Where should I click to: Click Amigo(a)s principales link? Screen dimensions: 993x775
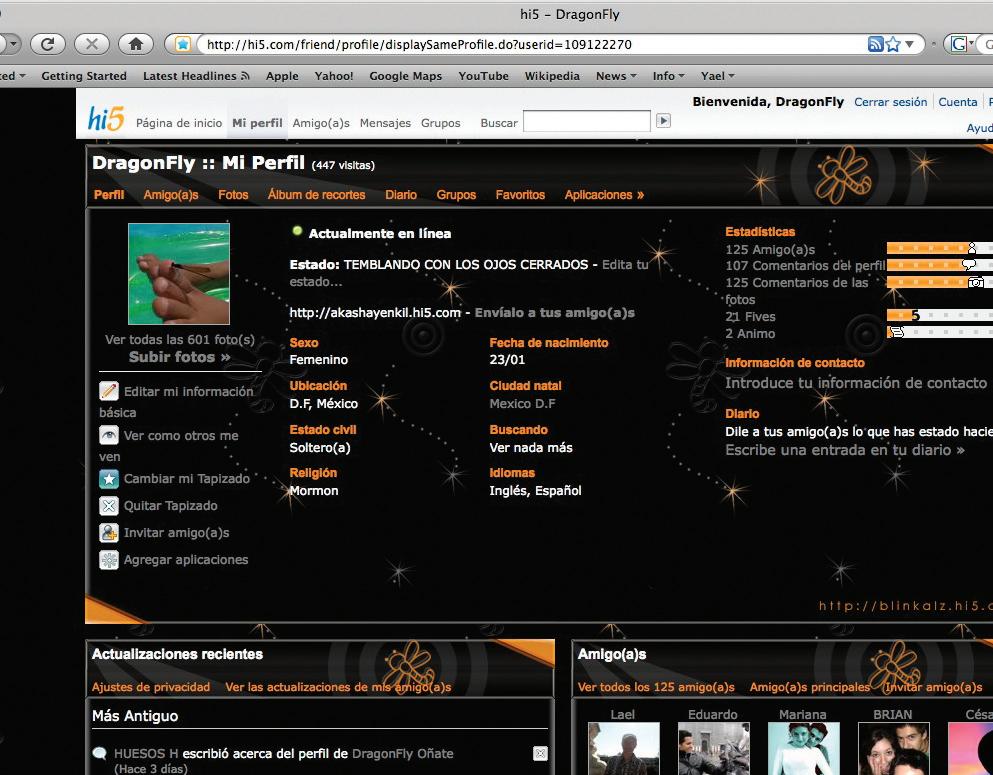809,687
